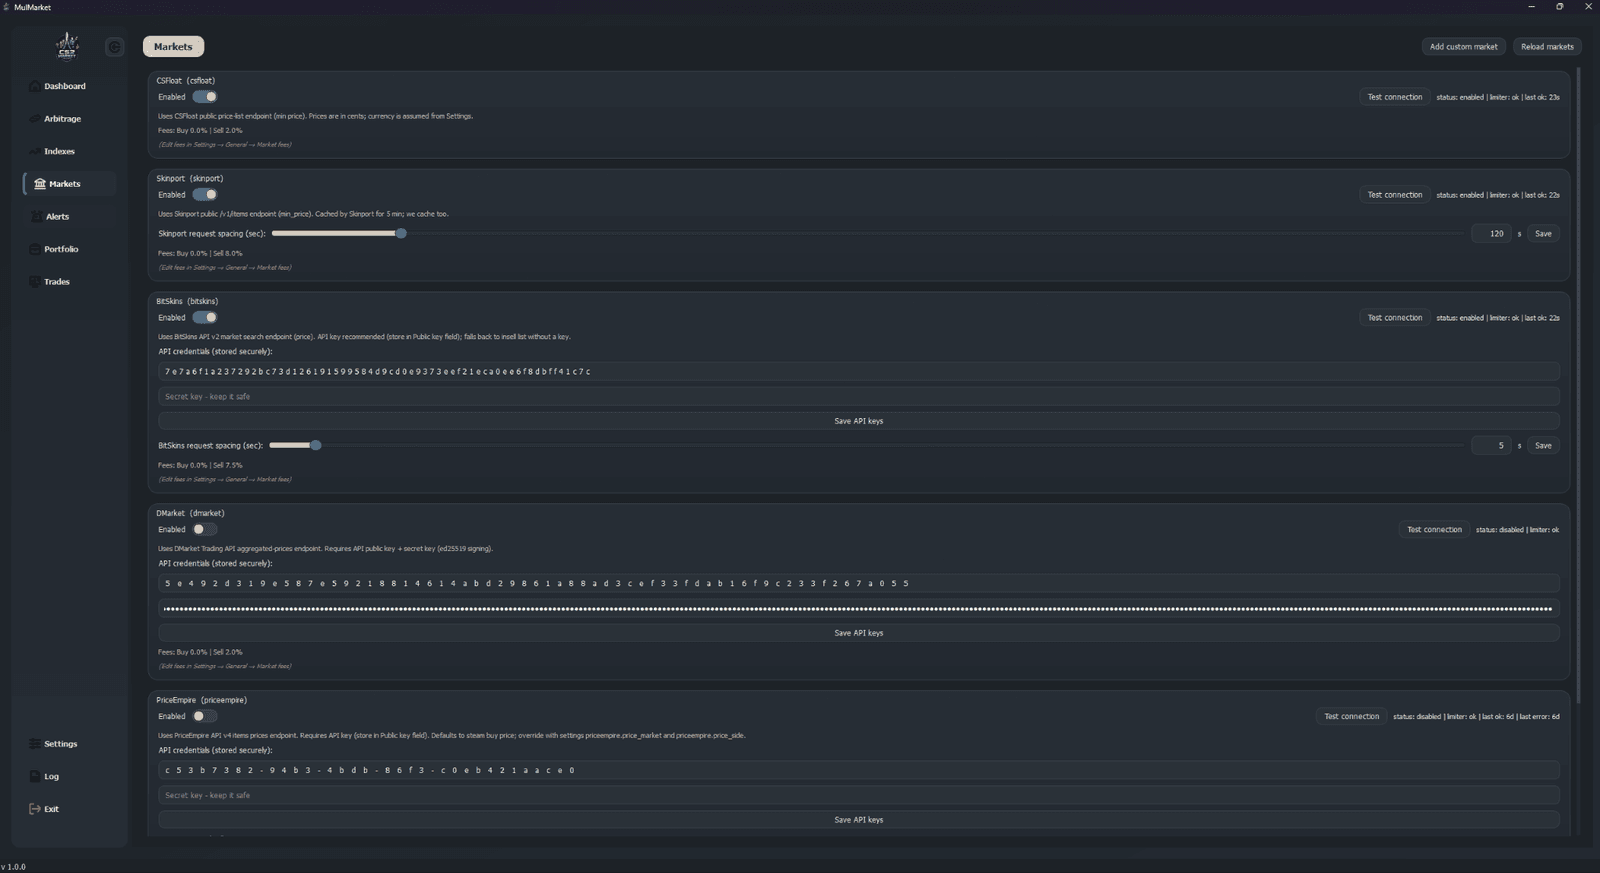Viewport: 1600px width, 873px height.
Task: Click the Settings gear icon
Action: click(36, 744)
